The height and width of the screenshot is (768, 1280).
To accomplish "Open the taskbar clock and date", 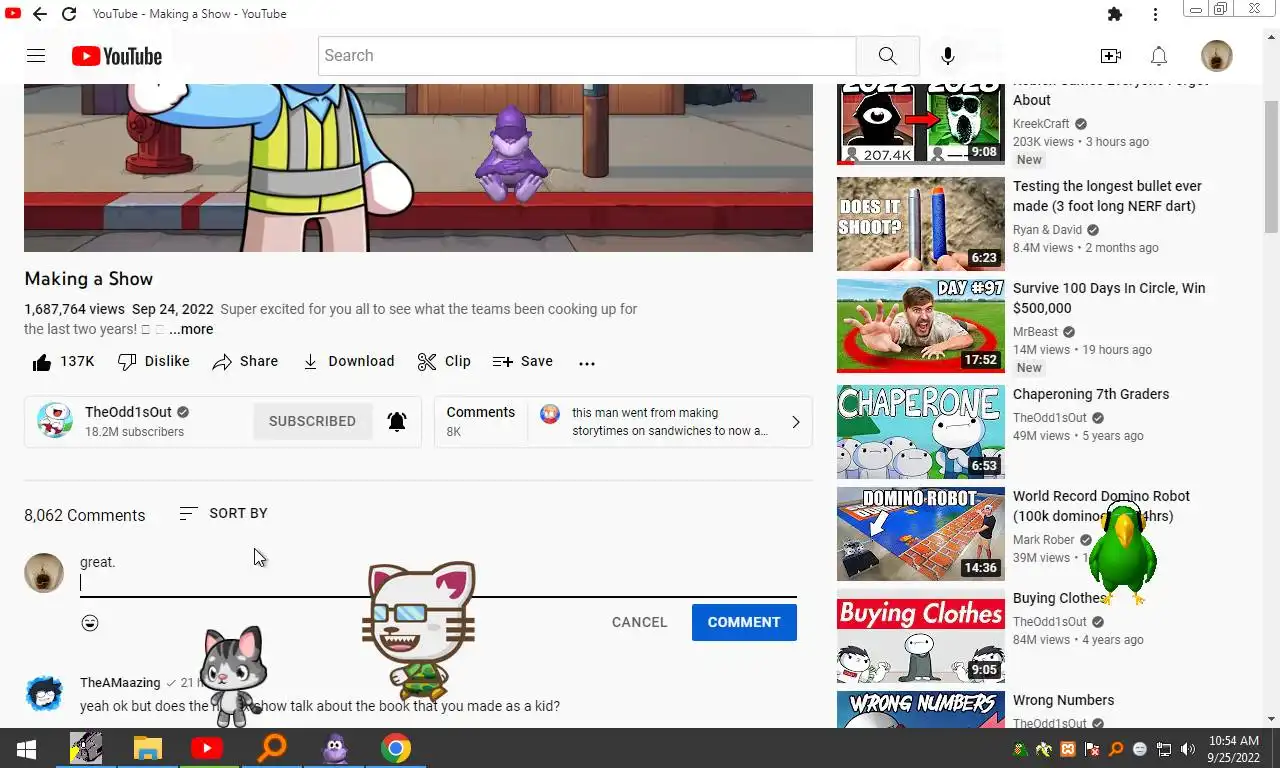I will coord(1233,749).
